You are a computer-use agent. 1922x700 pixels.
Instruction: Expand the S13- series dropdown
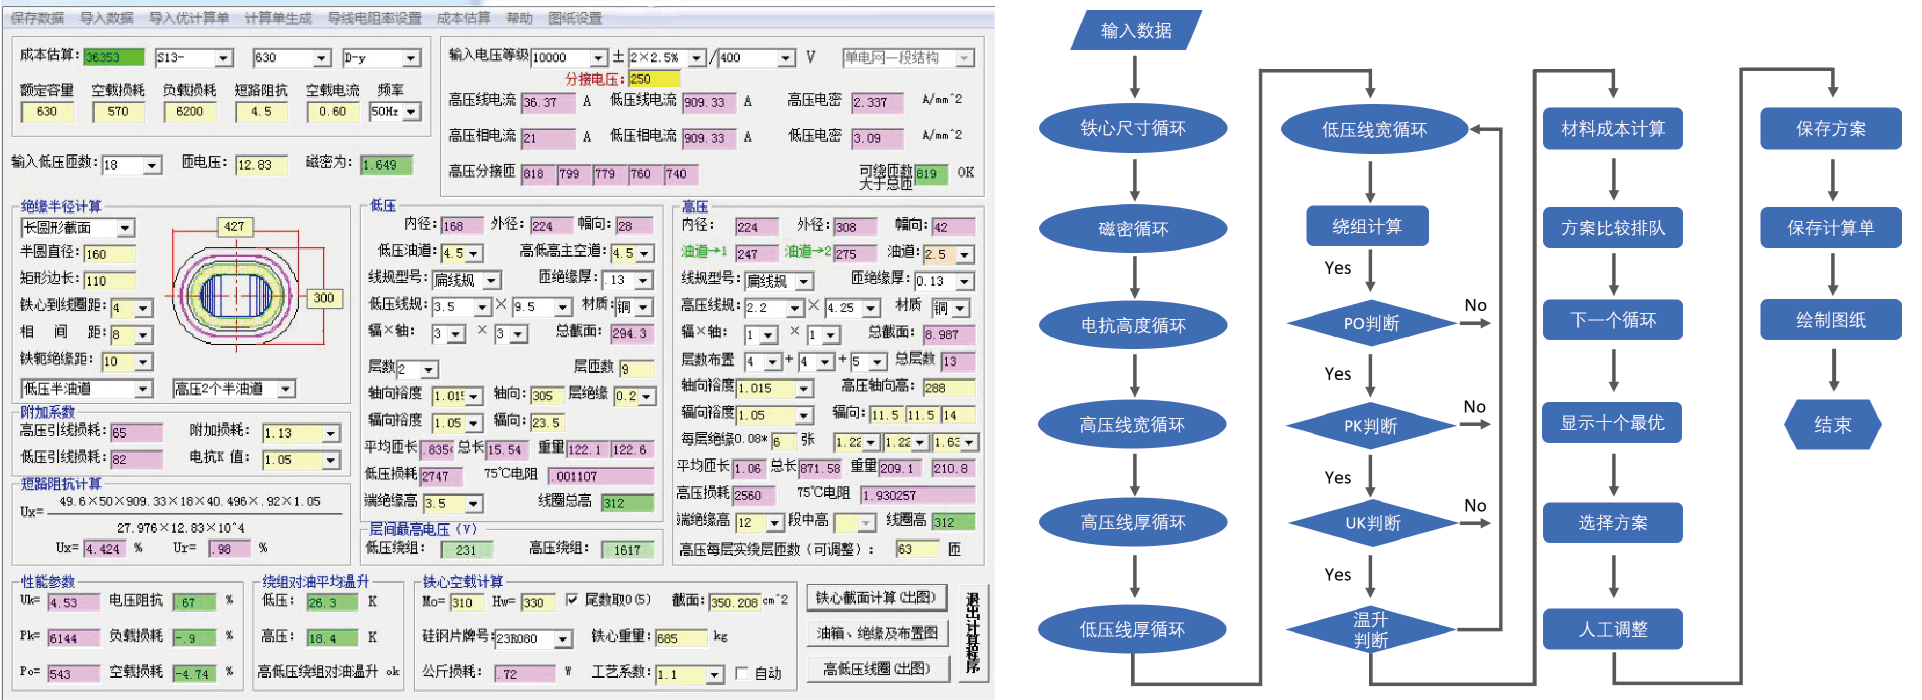[225, 58]
